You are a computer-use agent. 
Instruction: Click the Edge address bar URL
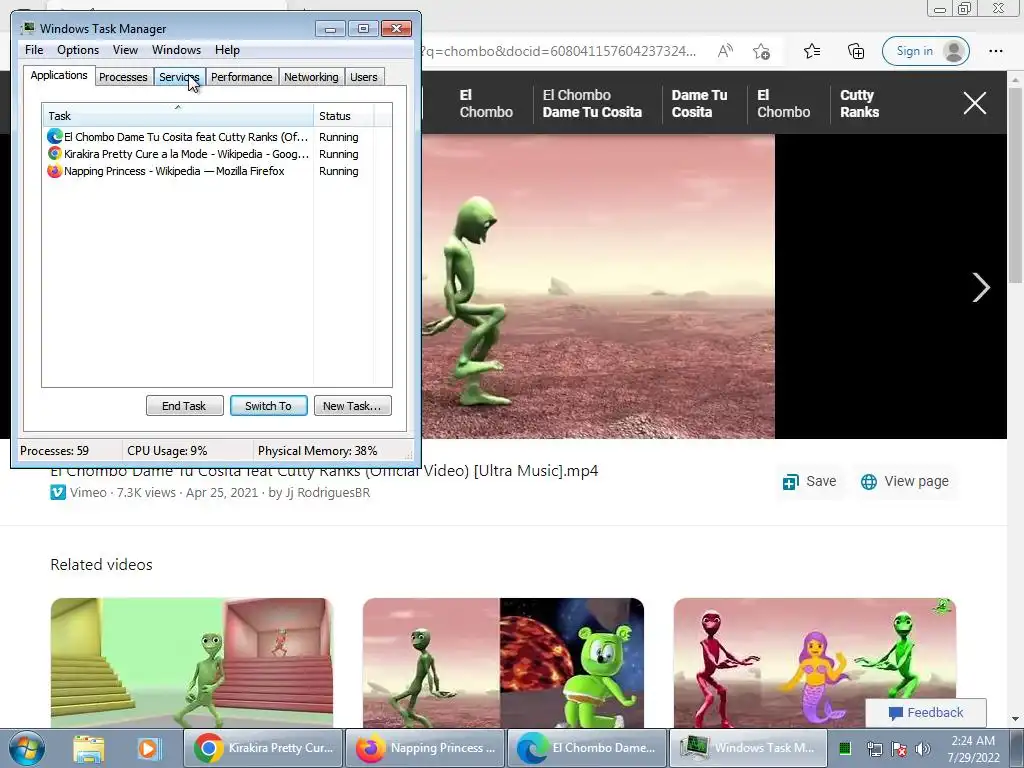(558, 51)
